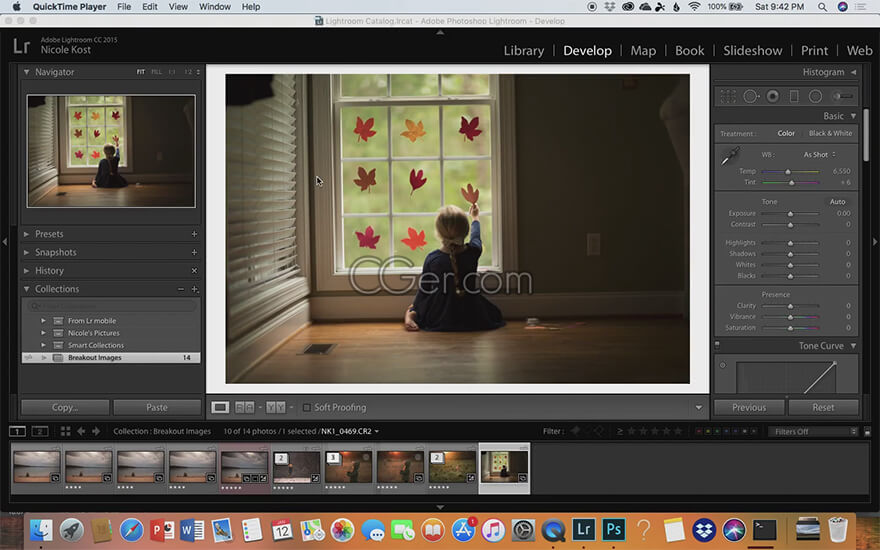
Task: Set Treatment to Color
Action: [786, 134]
